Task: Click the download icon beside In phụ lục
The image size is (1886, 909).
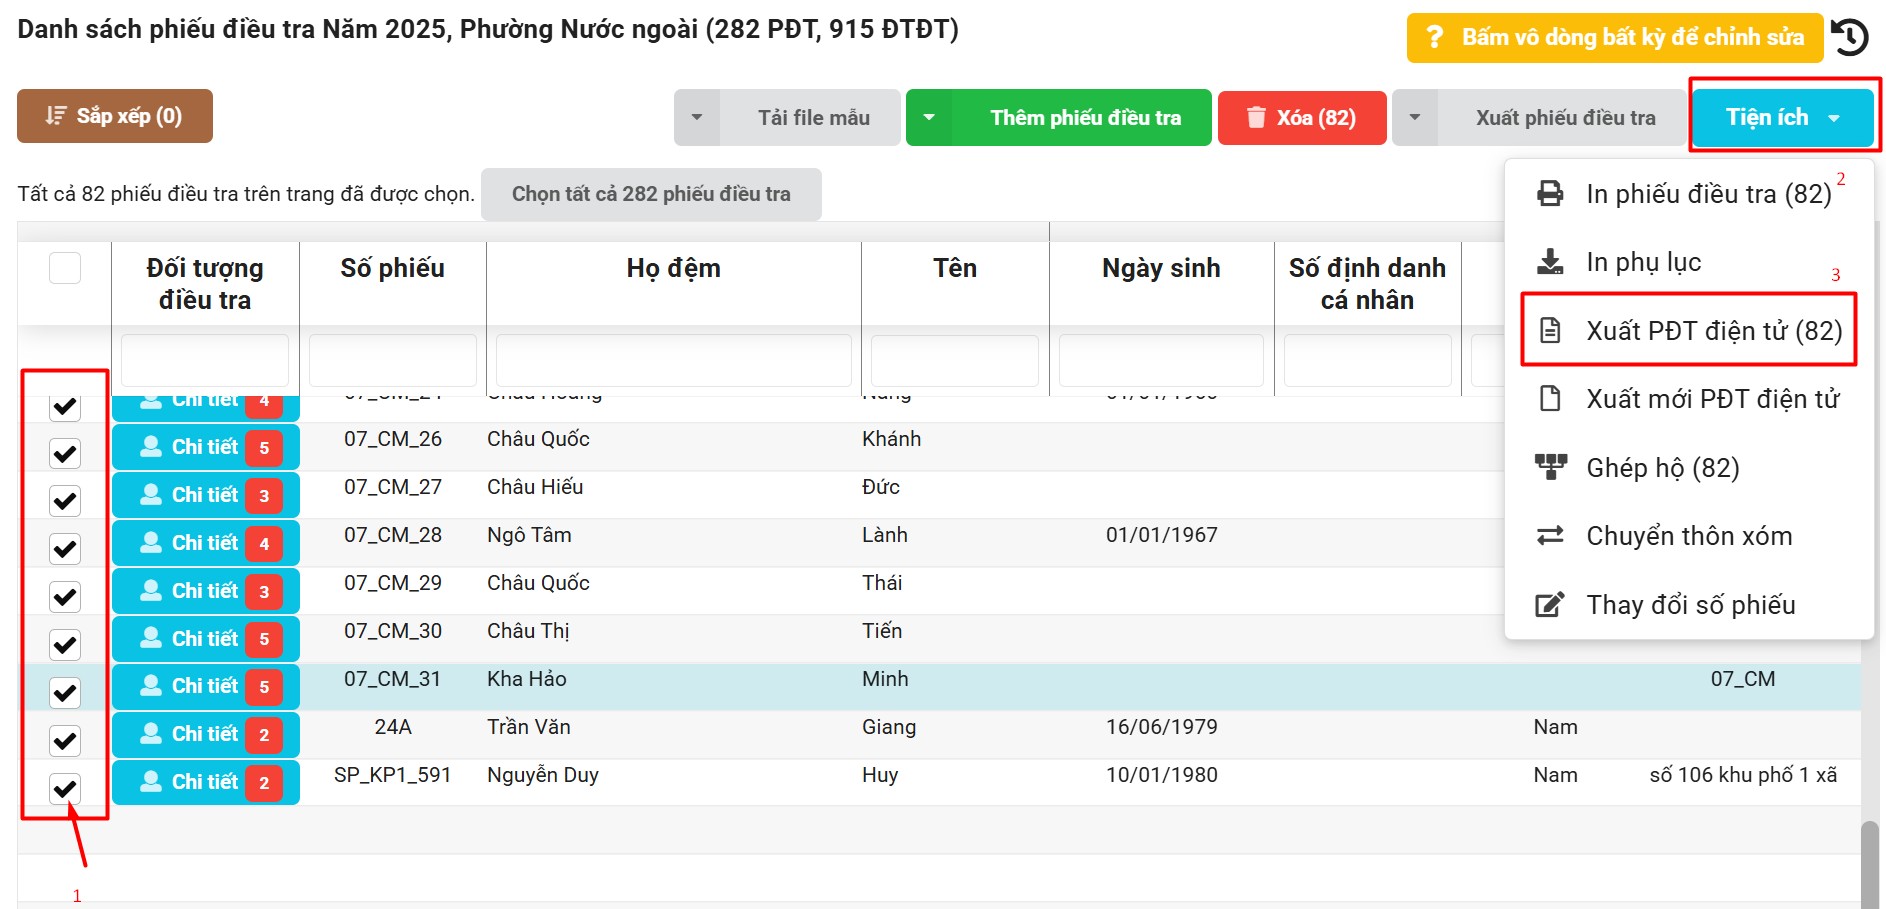Action: click(1550, 262)
